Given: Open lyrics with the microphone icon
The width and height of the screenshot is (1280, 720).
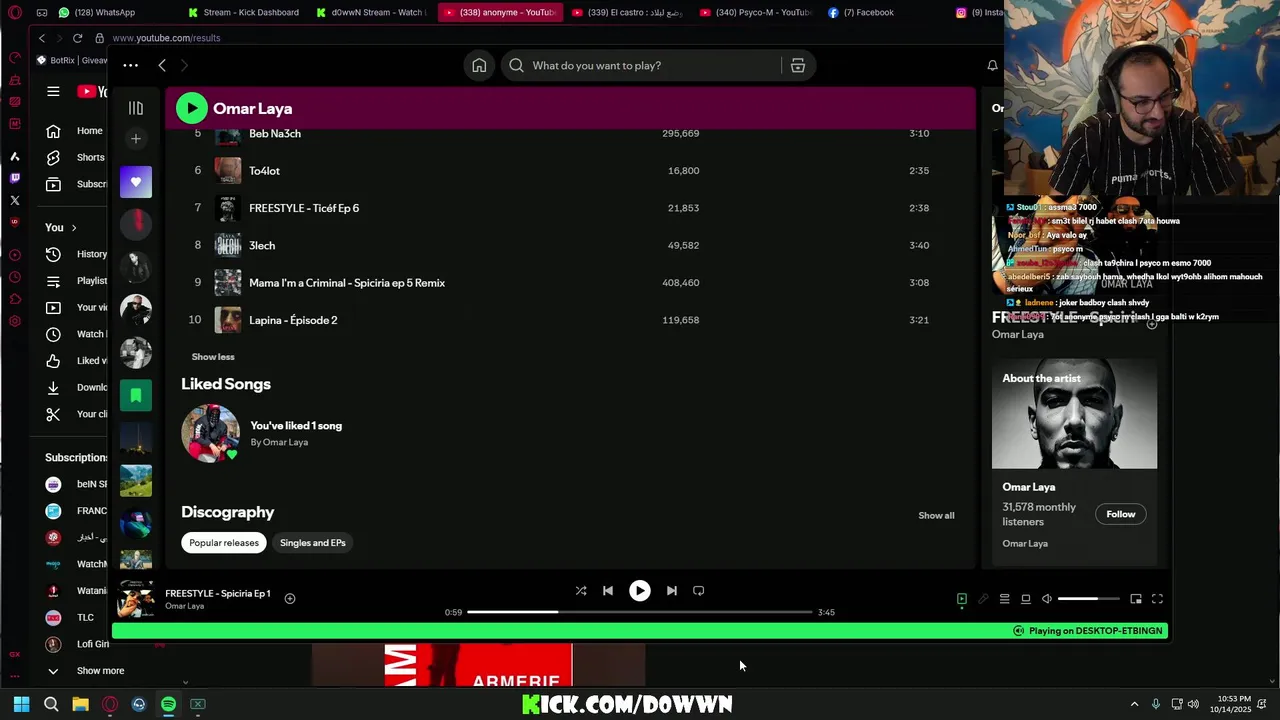Looking at the screenshot, I should [x=983, y=599].
